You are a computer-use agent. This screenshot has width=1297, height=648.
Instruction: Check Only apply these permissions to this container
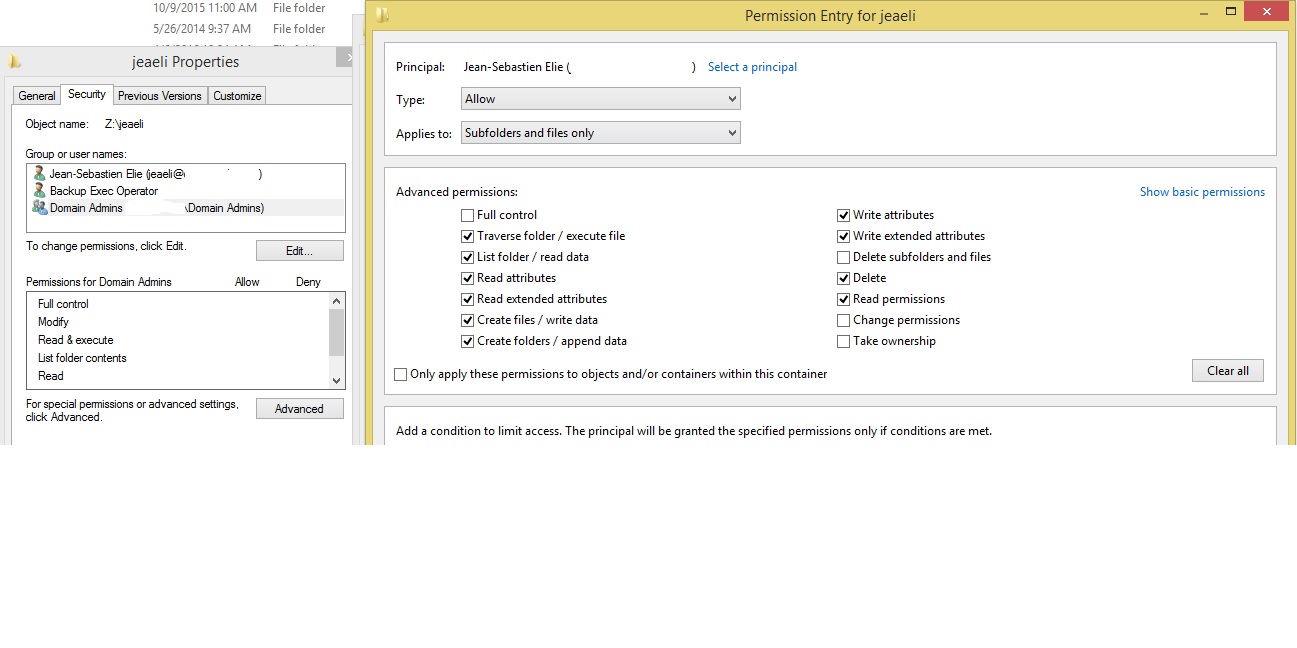pos(400,374)
